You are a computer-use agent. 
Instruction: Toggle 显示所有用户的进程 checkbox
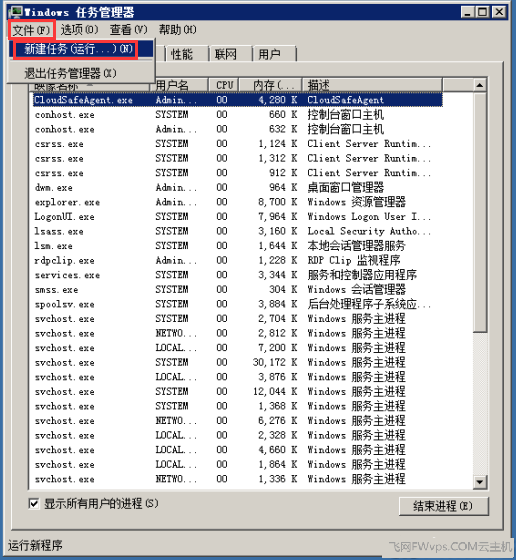click(34, 504)
